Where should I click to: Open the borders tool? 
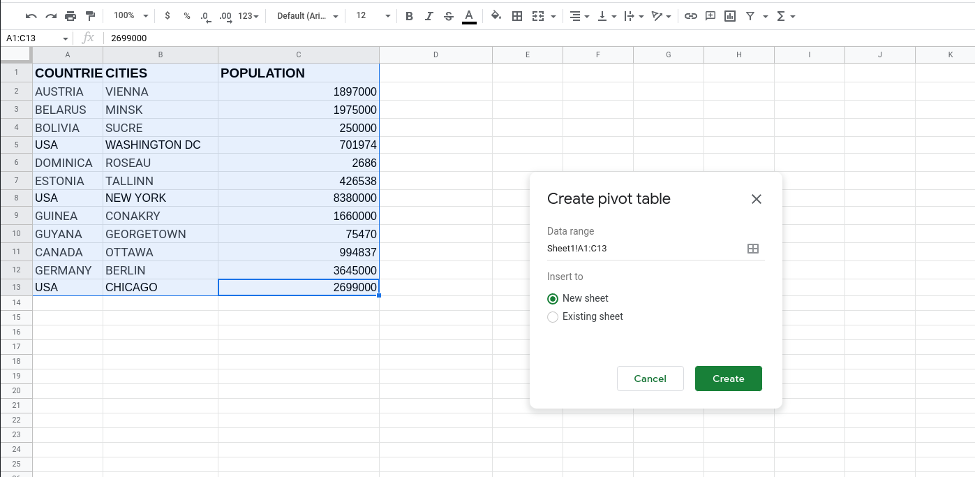click(517, 16)
